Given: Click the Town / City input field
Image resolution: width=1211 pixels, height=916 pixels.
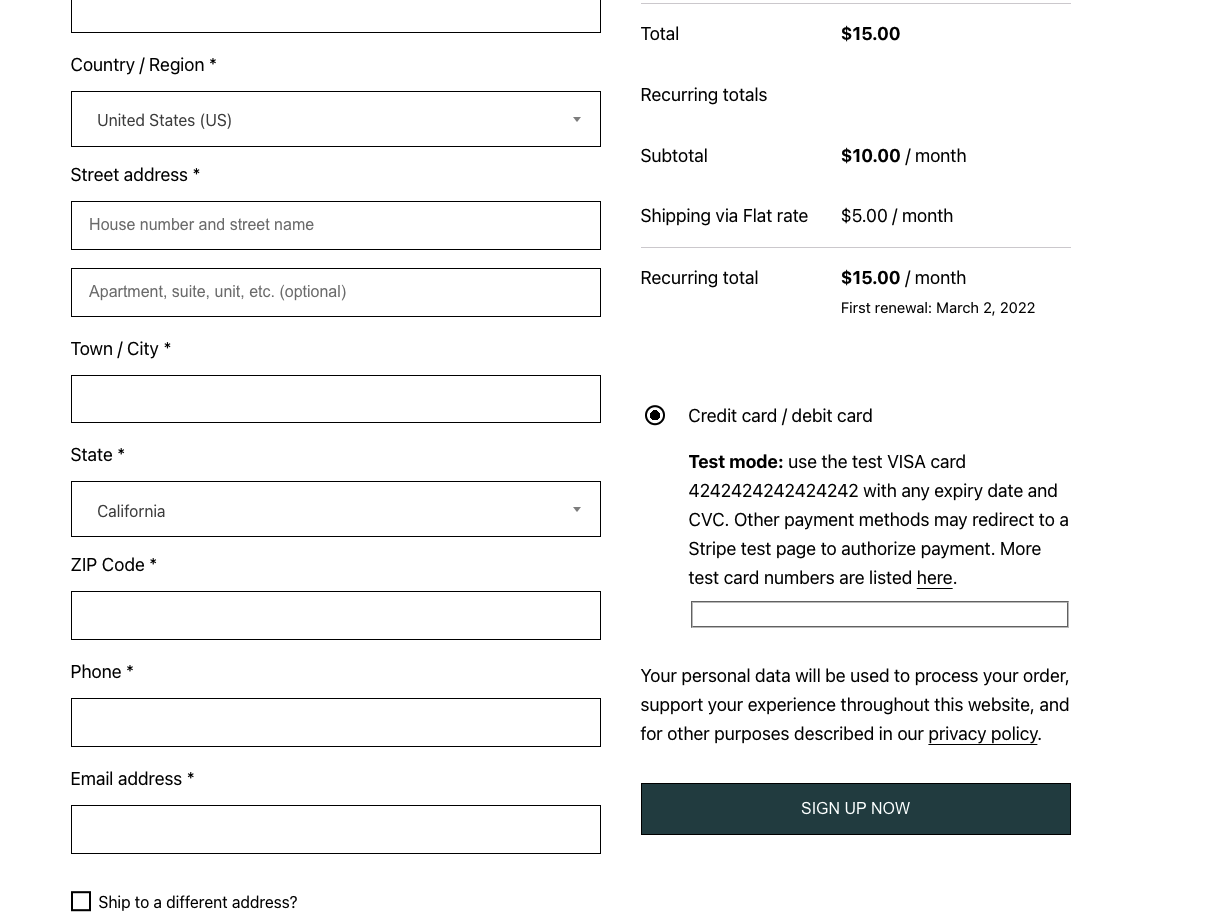Looking at the screenshot, I should click(335, 398).
